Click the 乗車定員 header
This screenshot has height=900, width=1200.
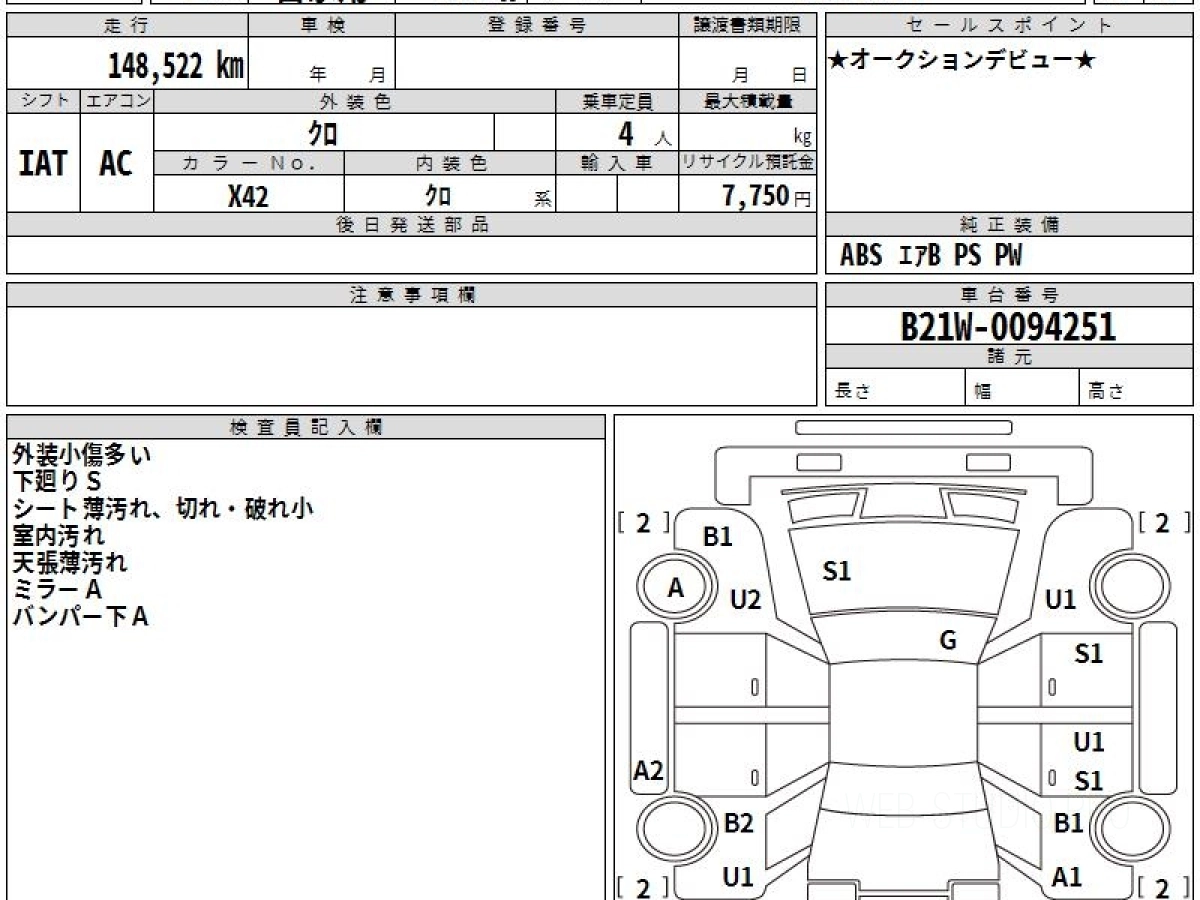(x=617, y=101)
